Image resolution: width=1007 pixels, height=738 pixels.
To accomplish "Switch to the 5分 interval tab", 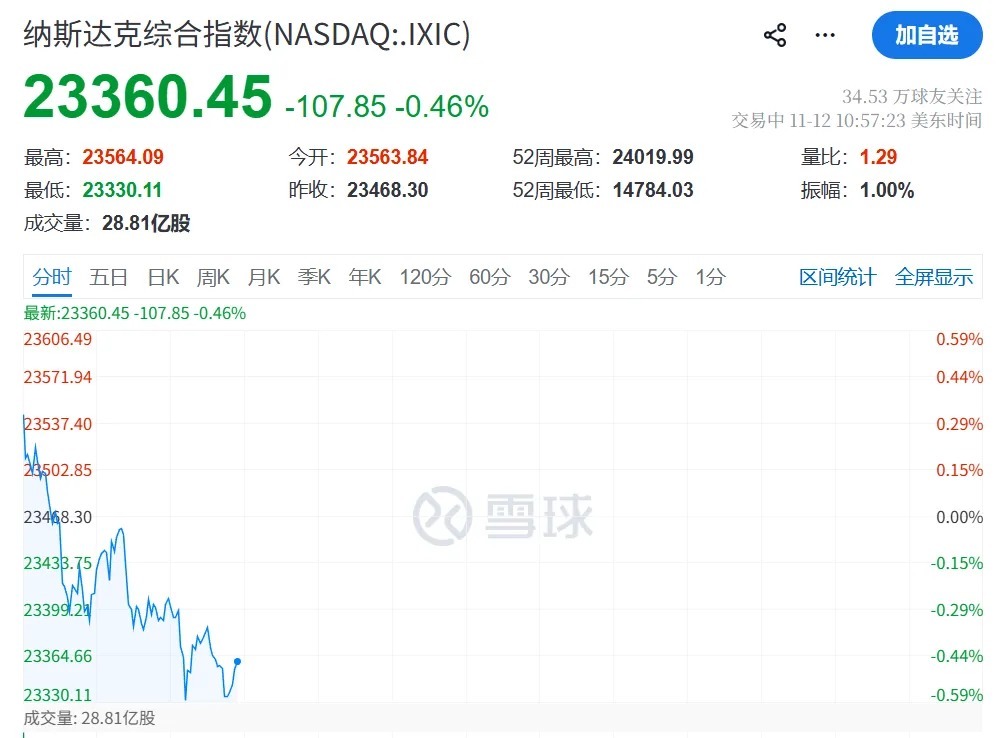I will 661,278.
